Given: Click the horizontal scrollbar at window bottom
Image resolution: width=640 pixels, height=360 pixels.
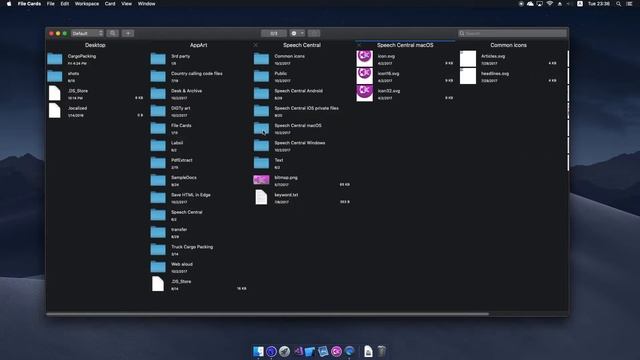Looking at the screenshot, I should (268, 314).
